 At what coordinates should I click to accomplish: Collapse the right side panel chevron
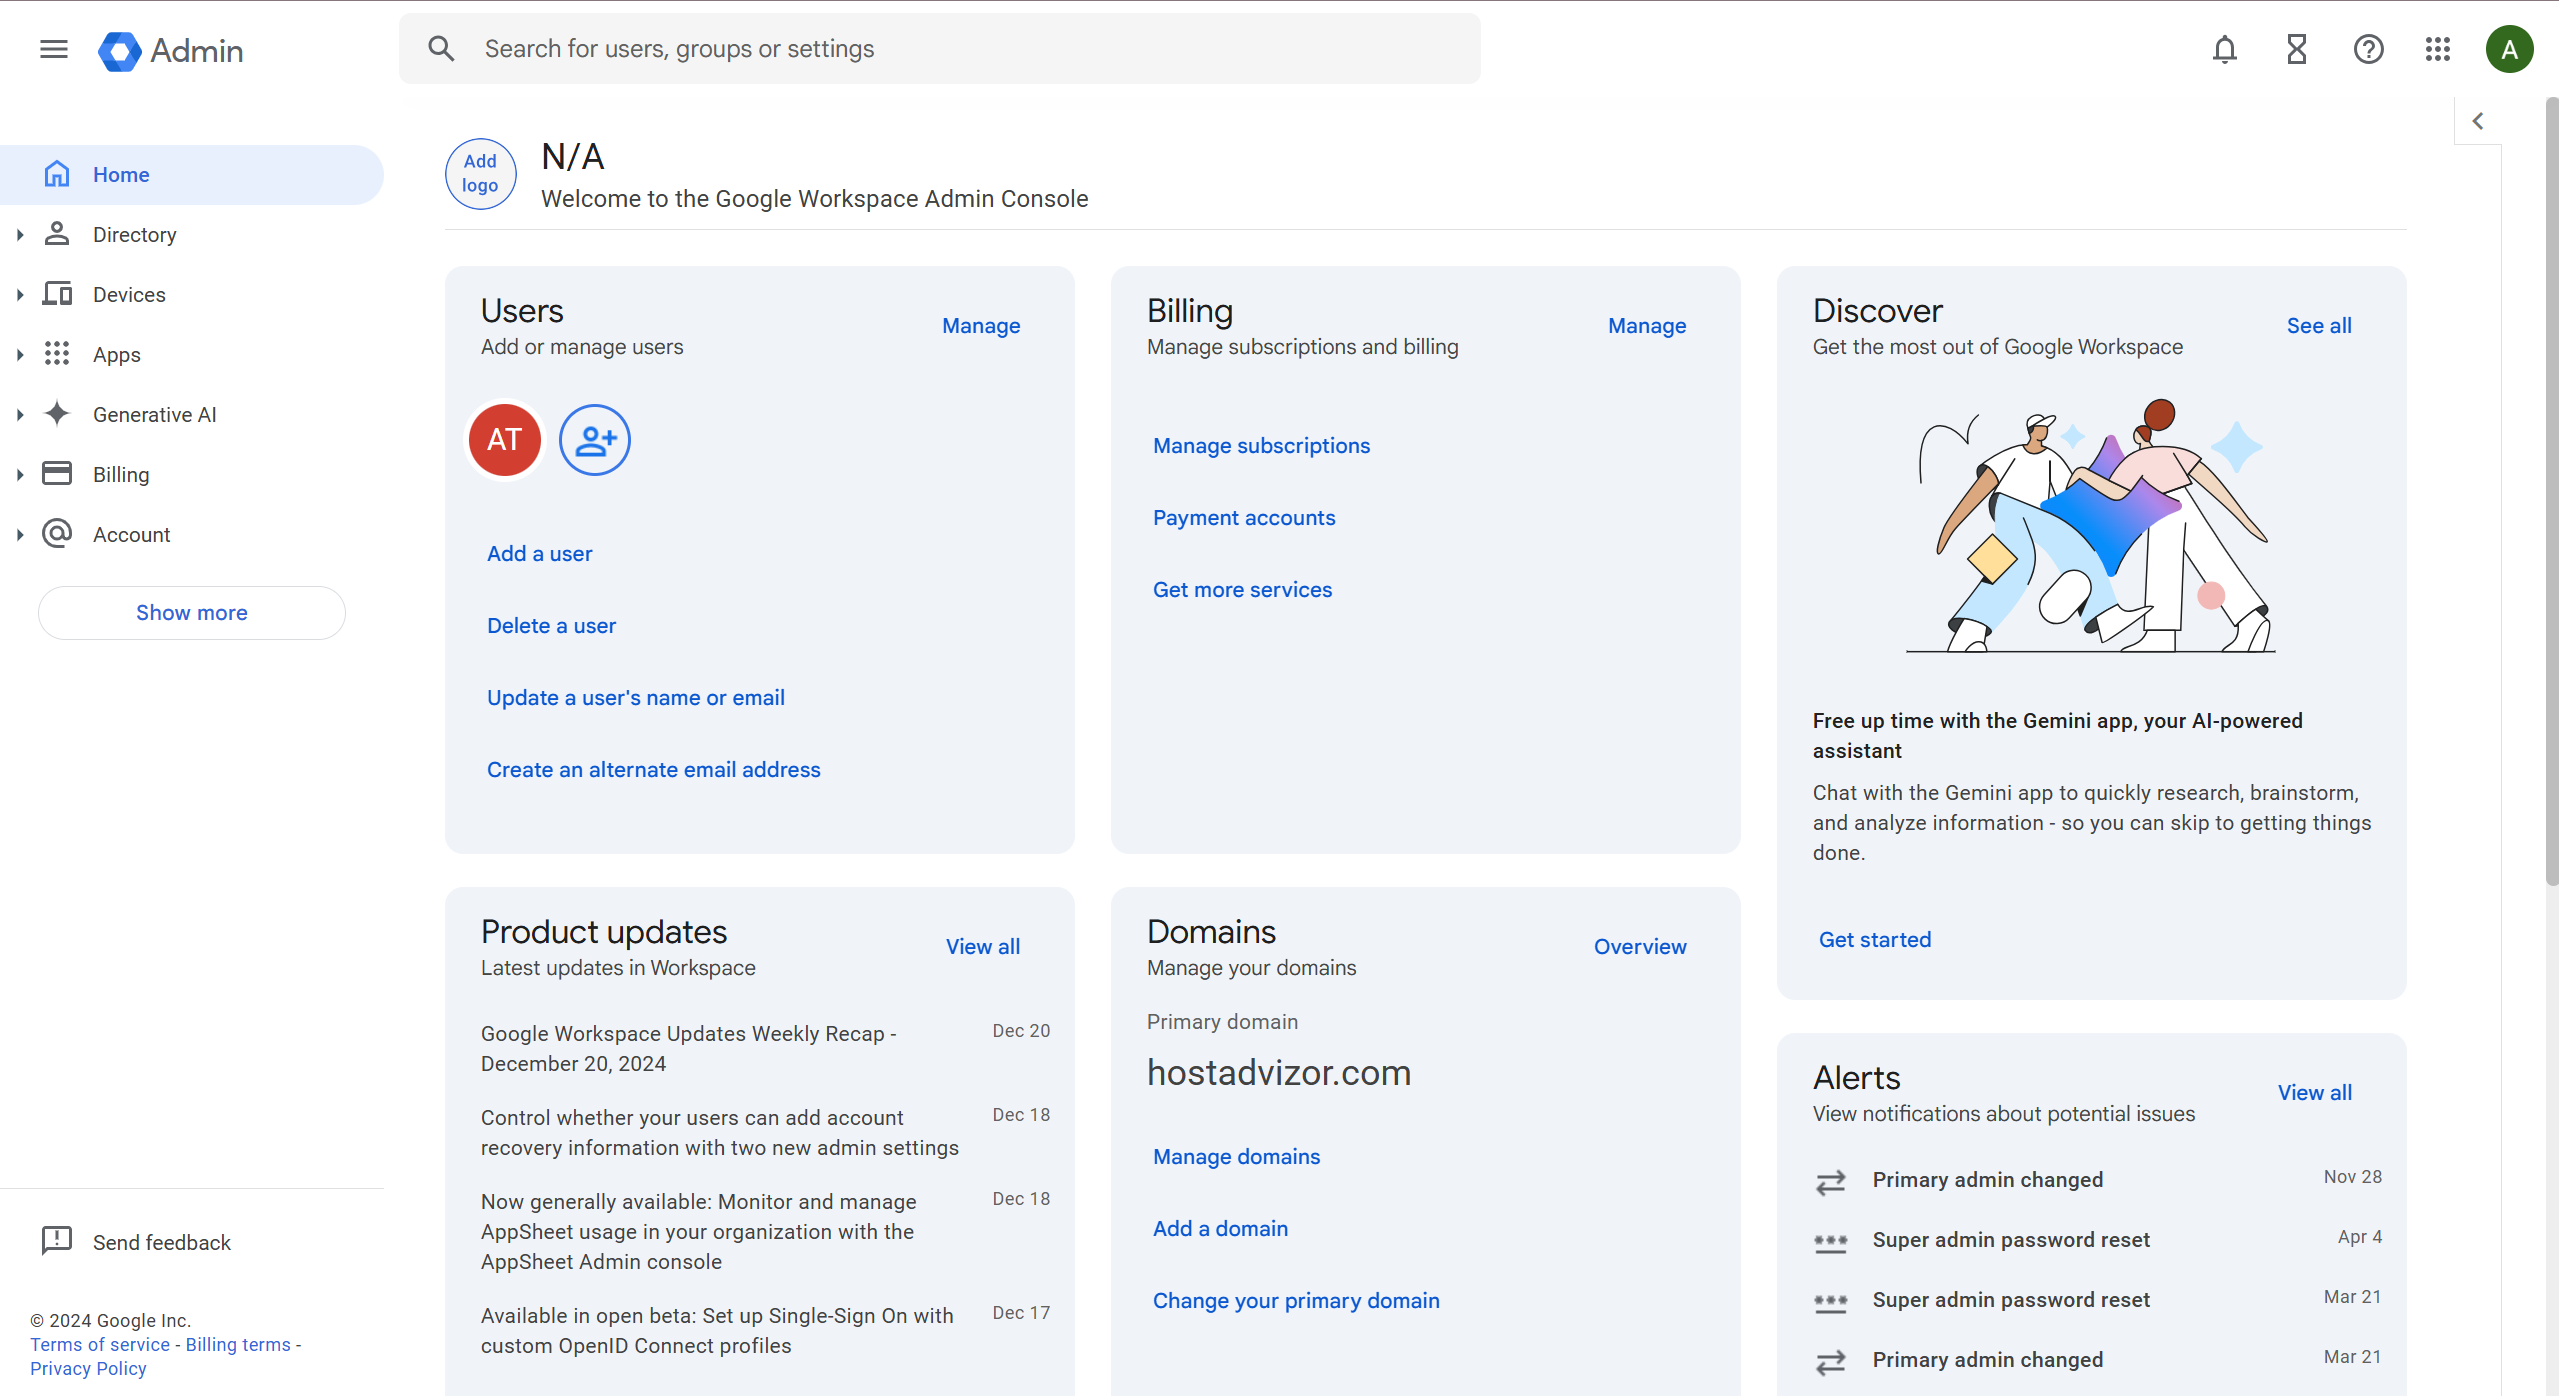[x=2478, y=121]
